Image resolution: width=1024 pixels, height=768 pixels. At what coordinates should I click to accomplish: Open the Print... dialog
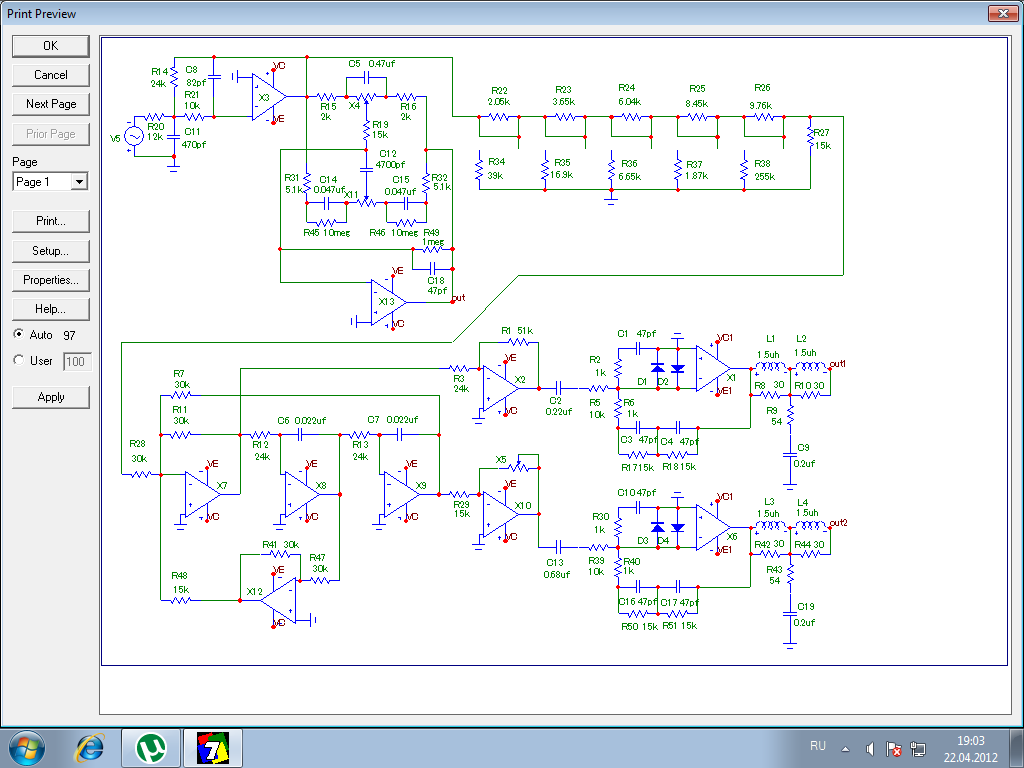pos(50,221)
